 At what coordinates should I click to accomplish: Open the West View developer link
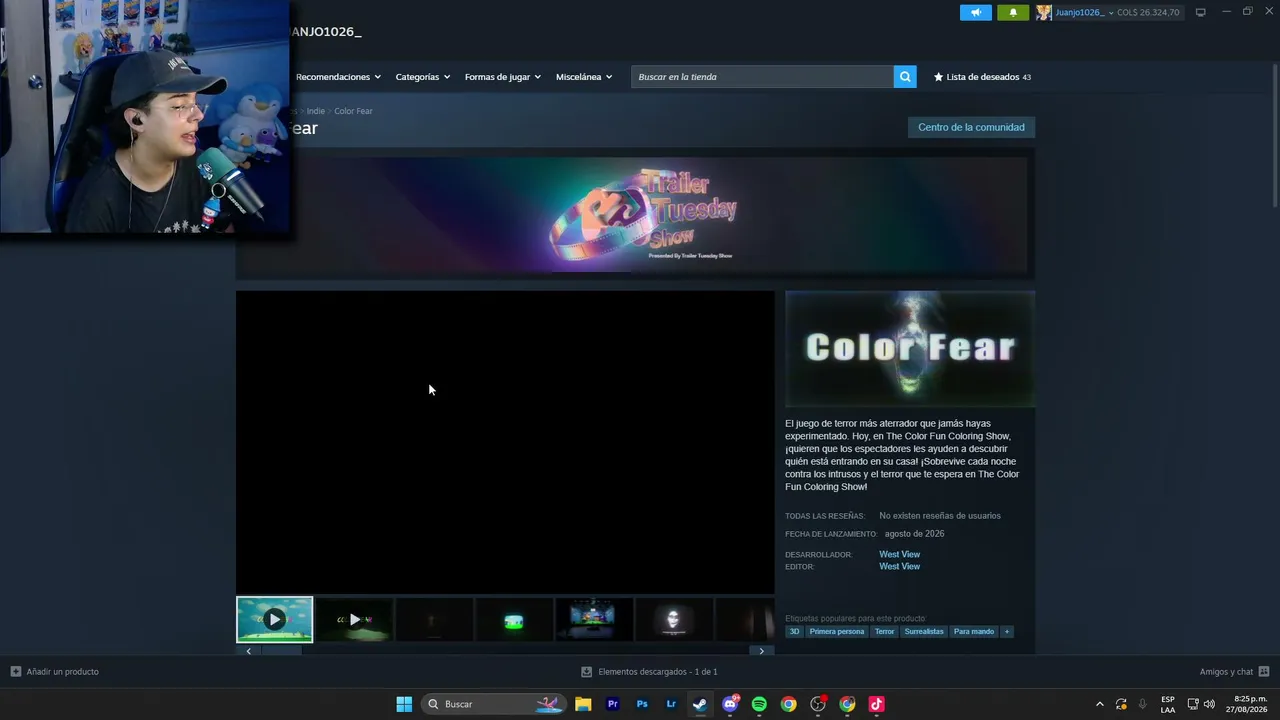(899, 554)
